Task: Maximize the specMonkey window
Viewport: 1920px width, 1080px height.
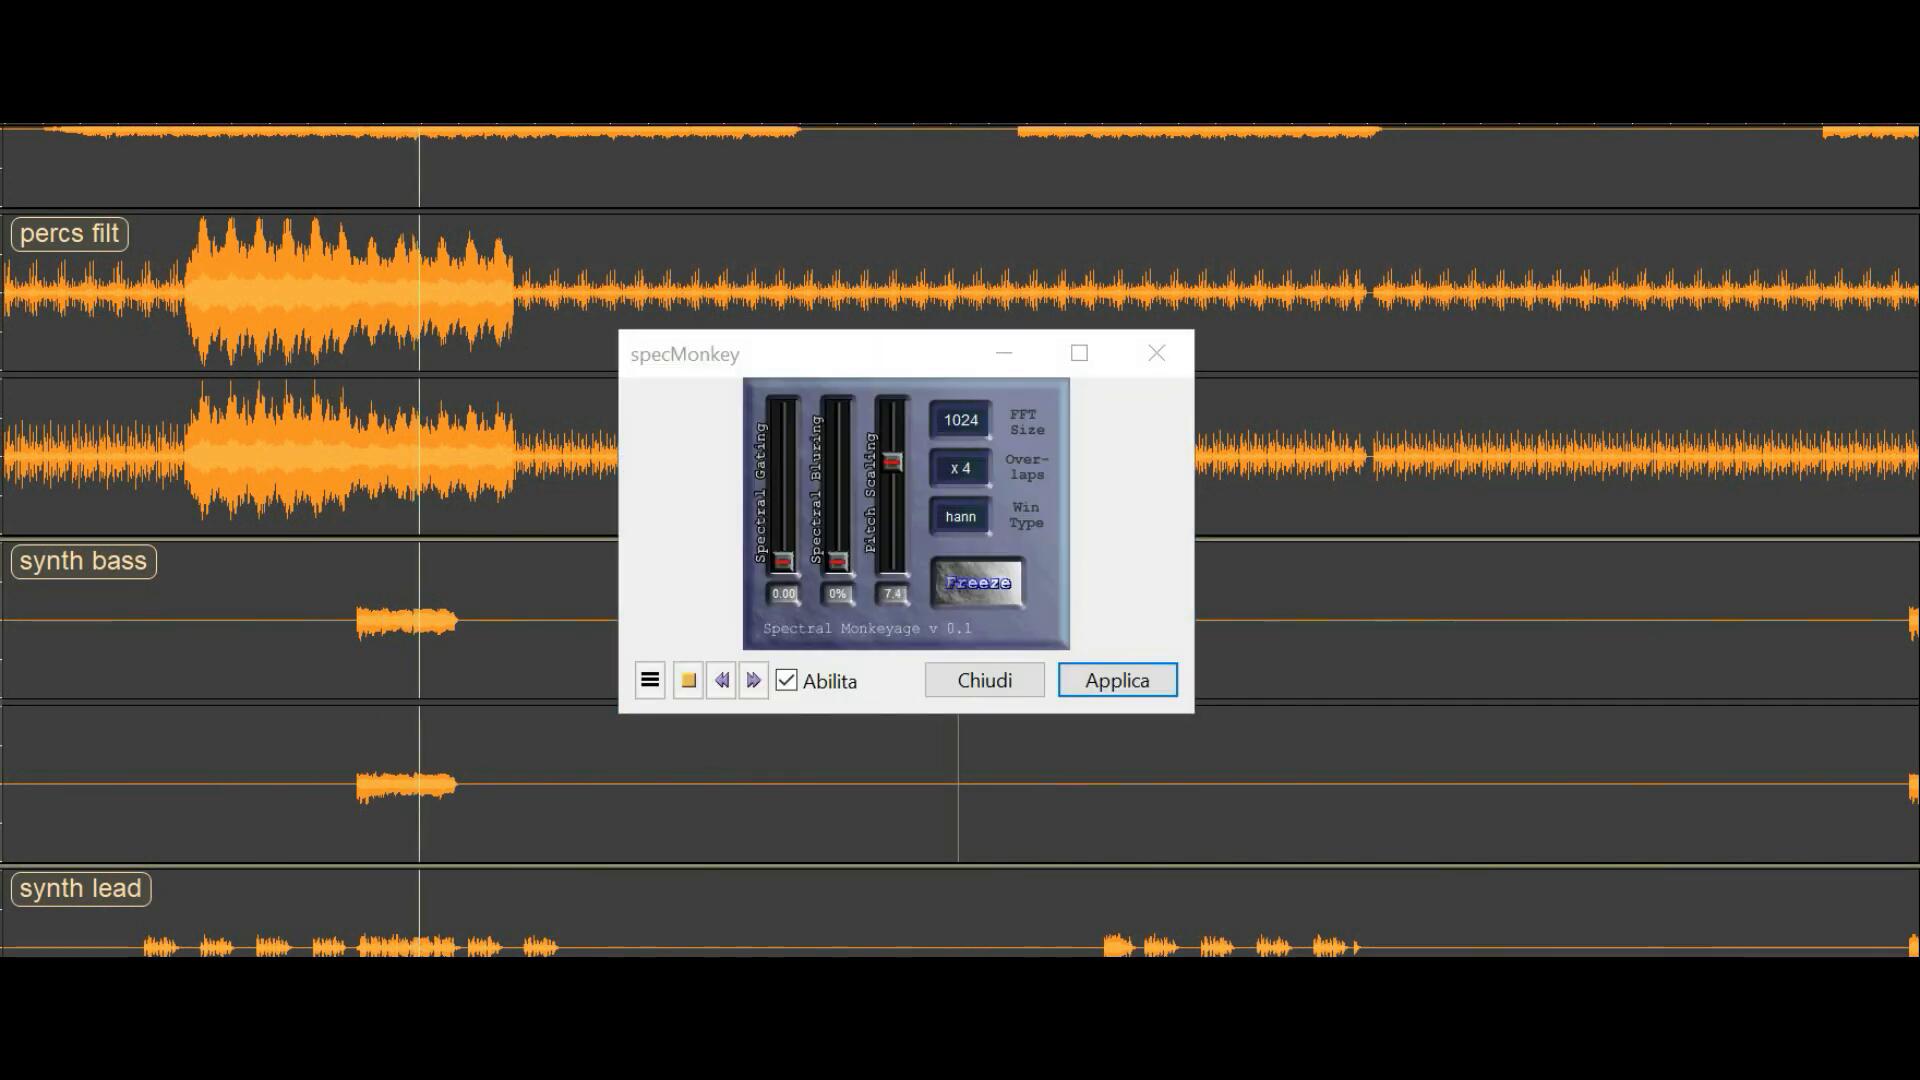Action: tap(1079, 353)
